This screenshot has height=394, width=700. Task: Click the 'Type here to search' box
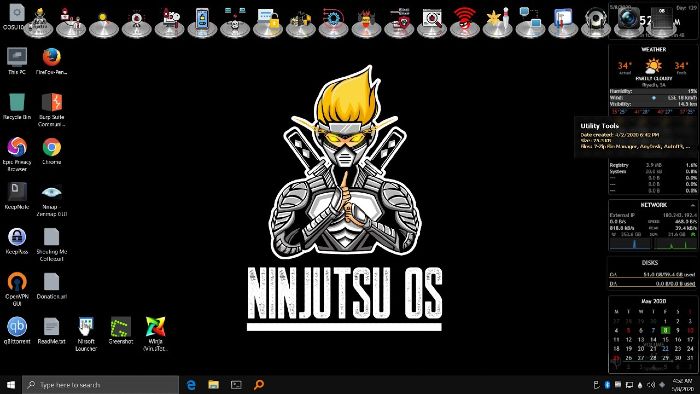101,385
